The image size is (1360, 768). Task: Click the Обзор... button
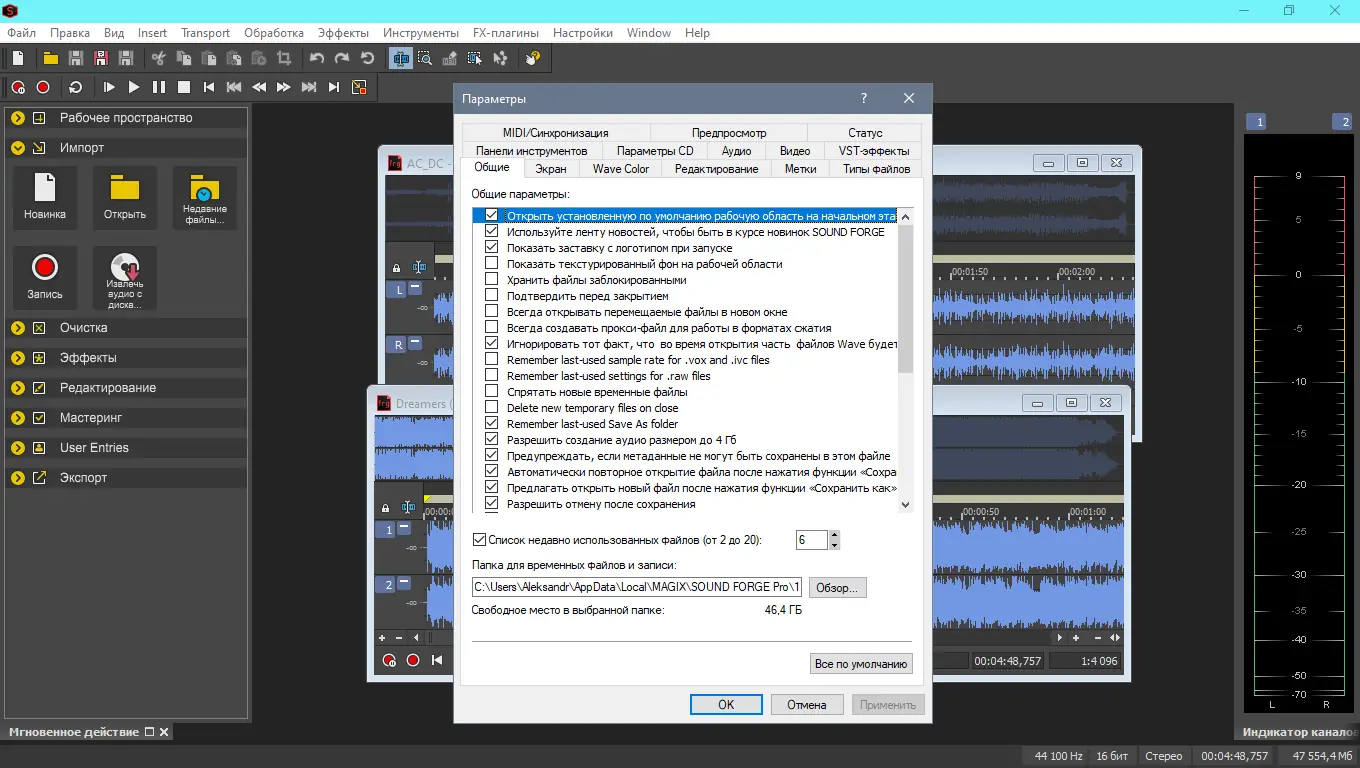pos(837,588)
